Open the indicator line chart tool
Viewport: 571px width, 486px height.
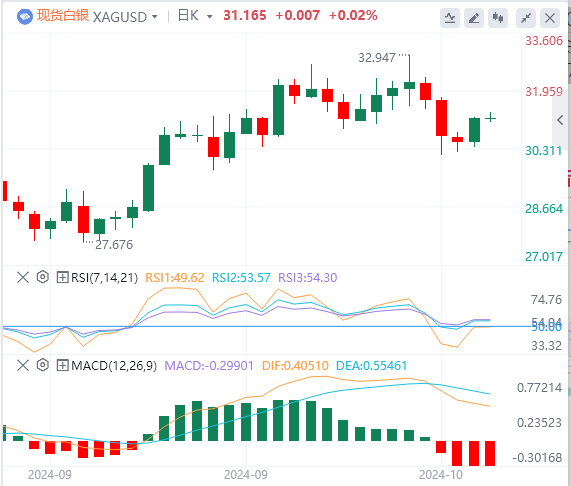pos(450,17)
